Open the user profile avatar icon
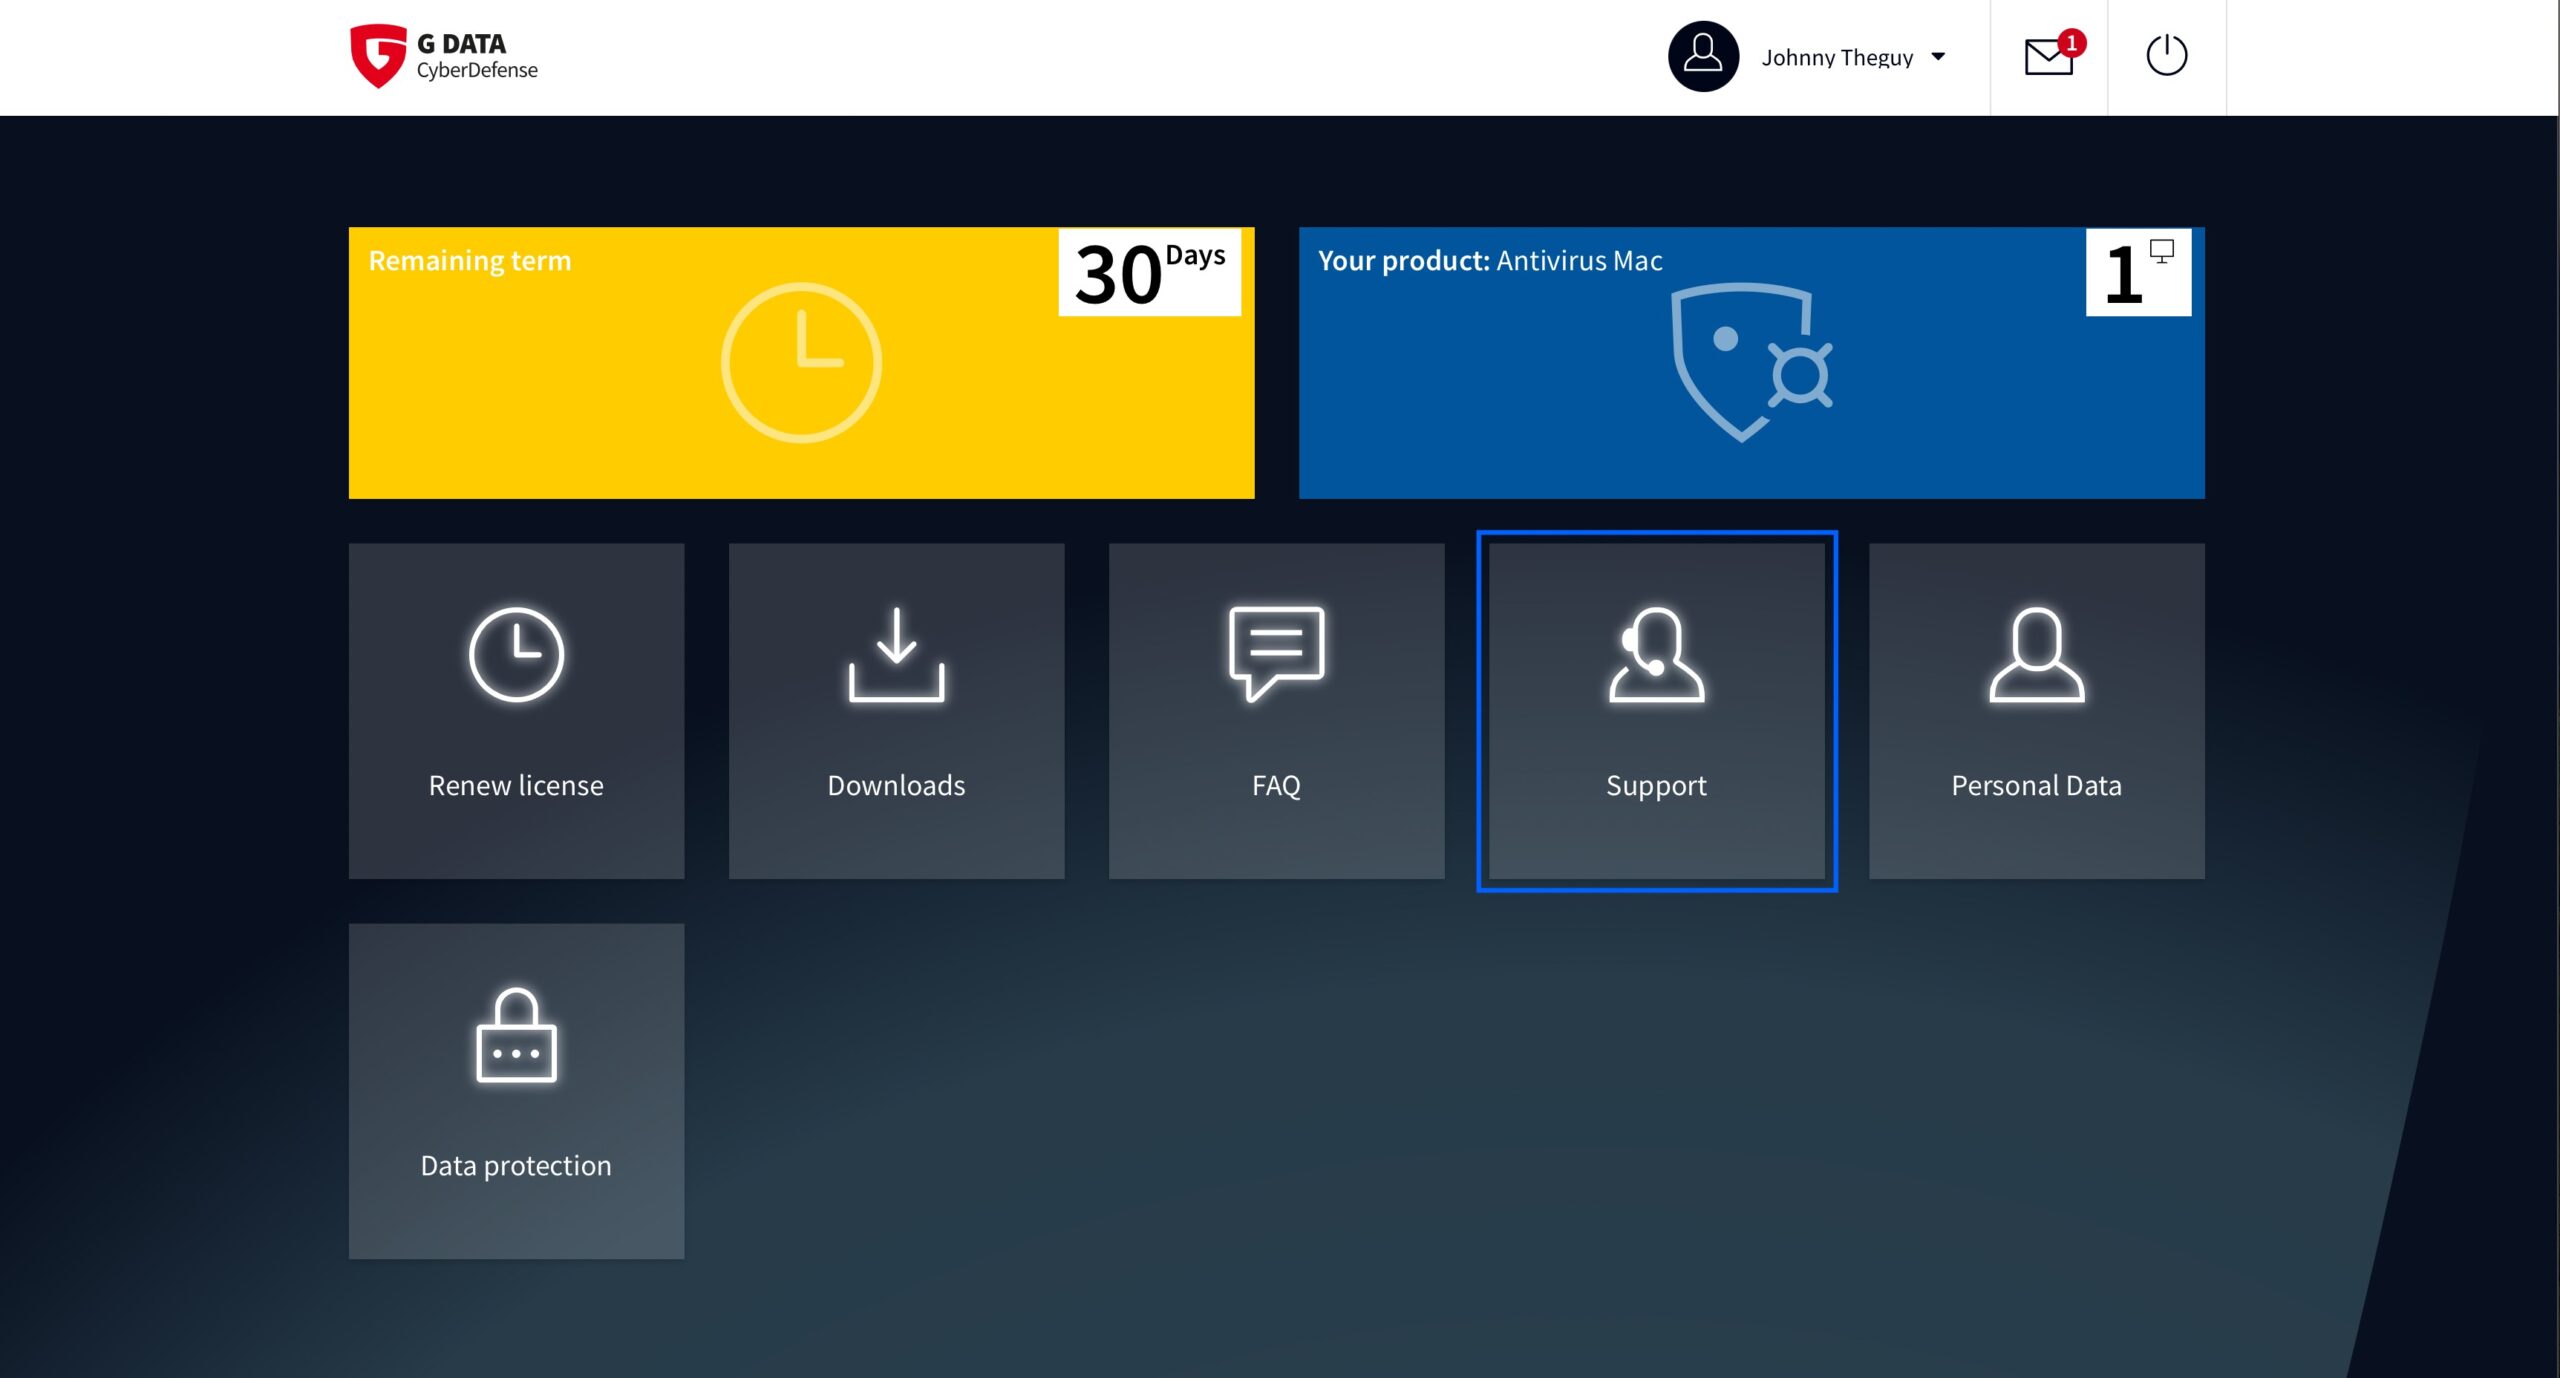2560x1378 pixels. [1703, 56]
